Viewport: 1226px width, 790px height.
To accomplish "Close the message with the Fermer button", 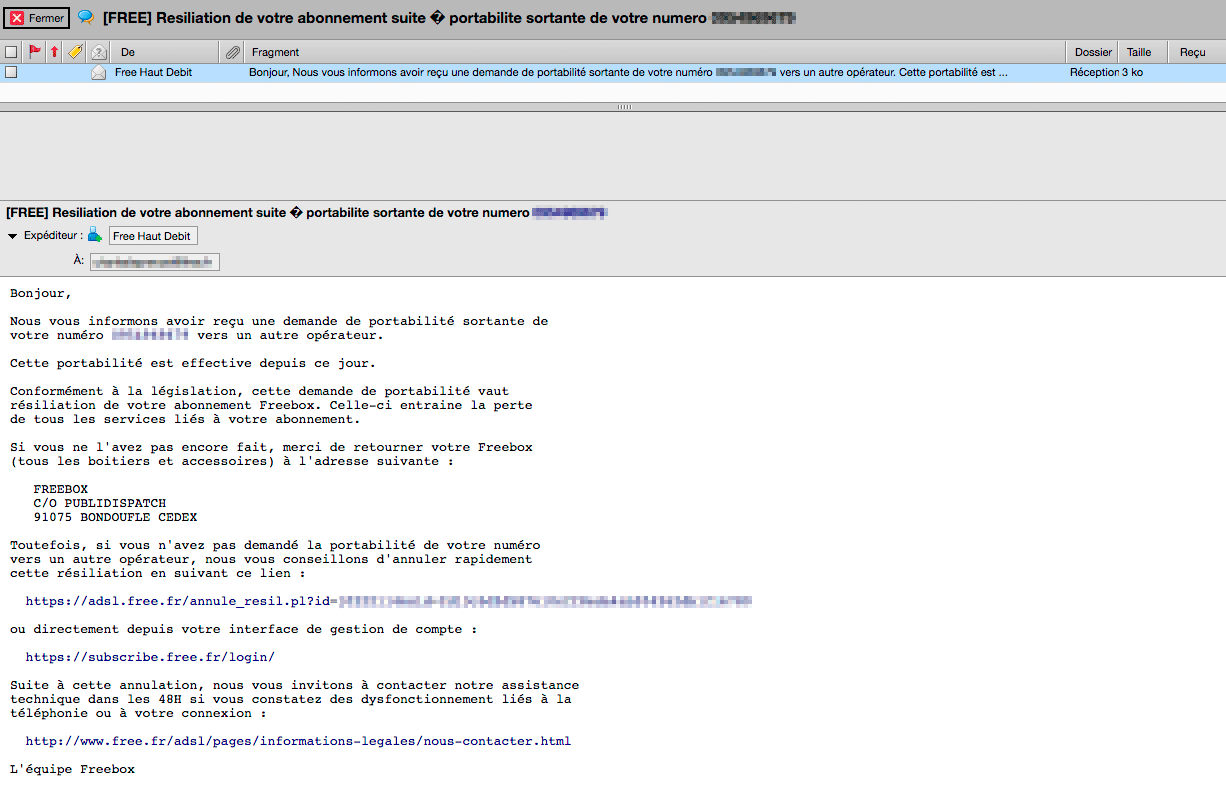I will coord(36,18).
